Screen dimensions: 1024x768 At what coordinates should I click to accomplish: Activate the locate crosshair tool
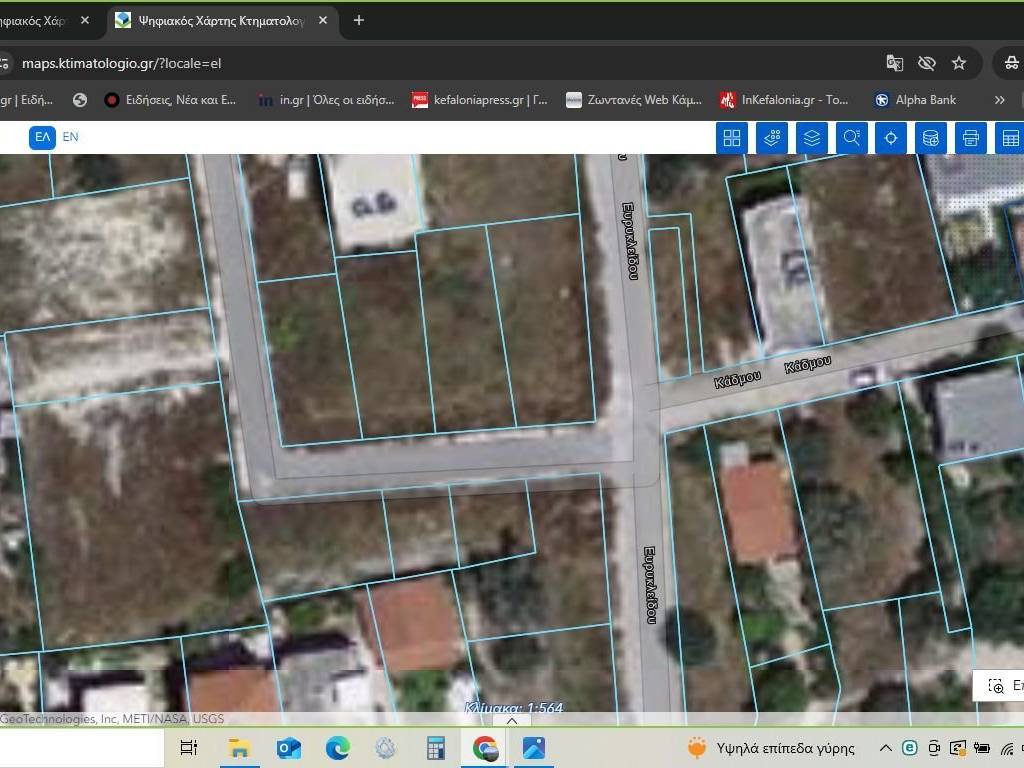(x=891, y=138)
